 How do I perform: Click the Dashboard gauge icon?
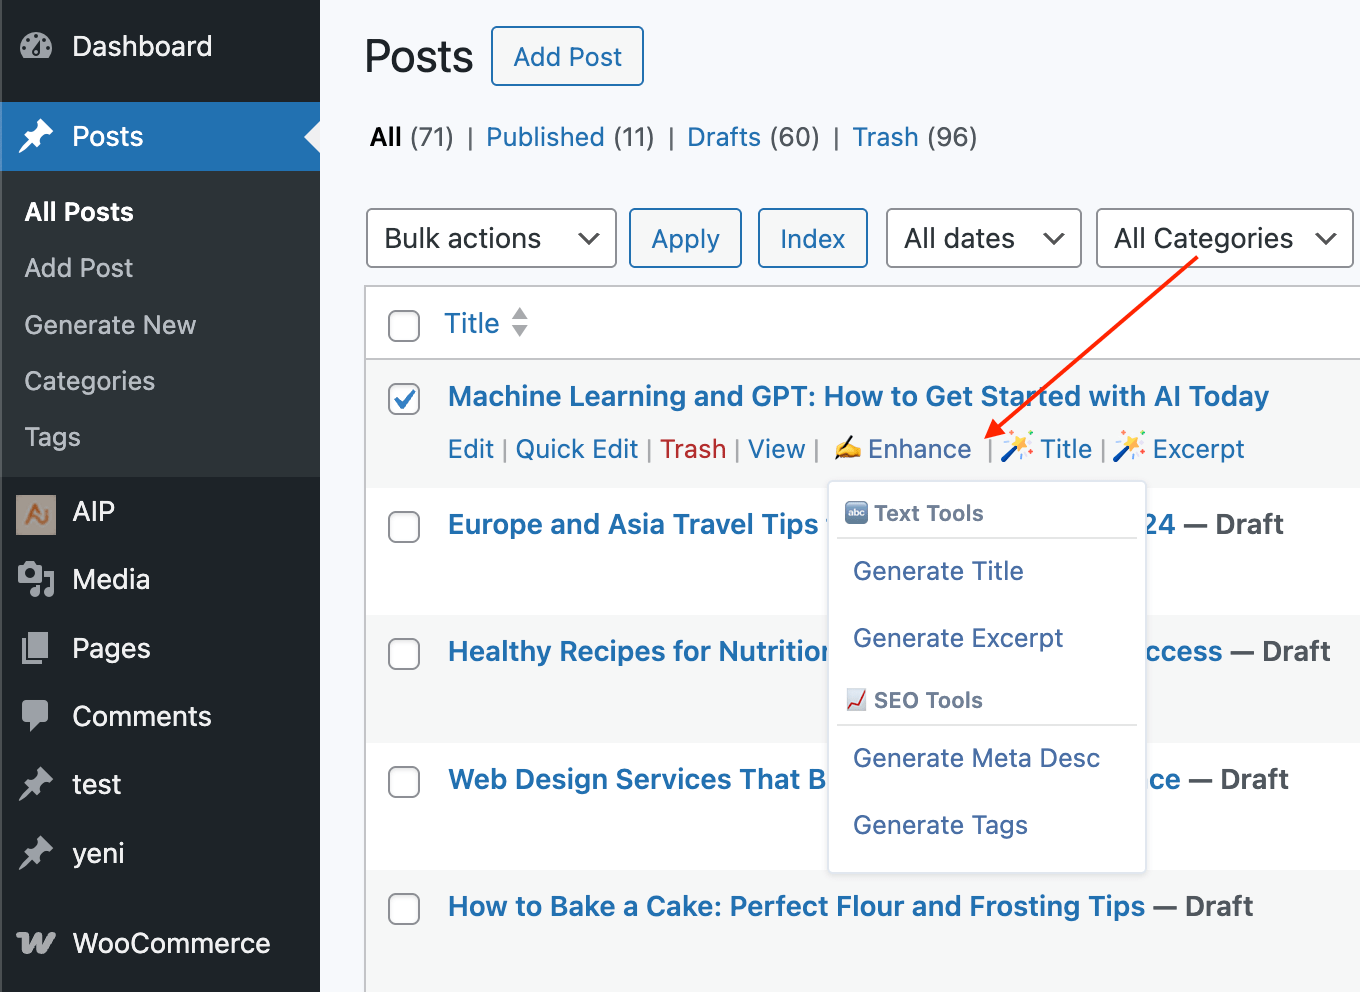(36, 46)
